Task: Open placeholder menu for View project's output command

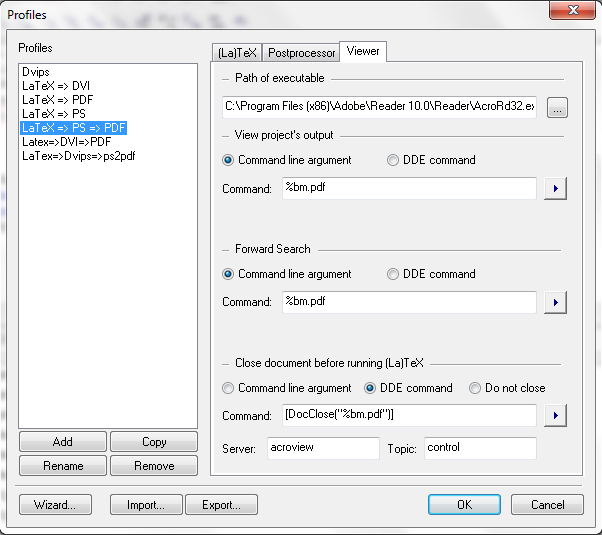Action: coord(555,188)
